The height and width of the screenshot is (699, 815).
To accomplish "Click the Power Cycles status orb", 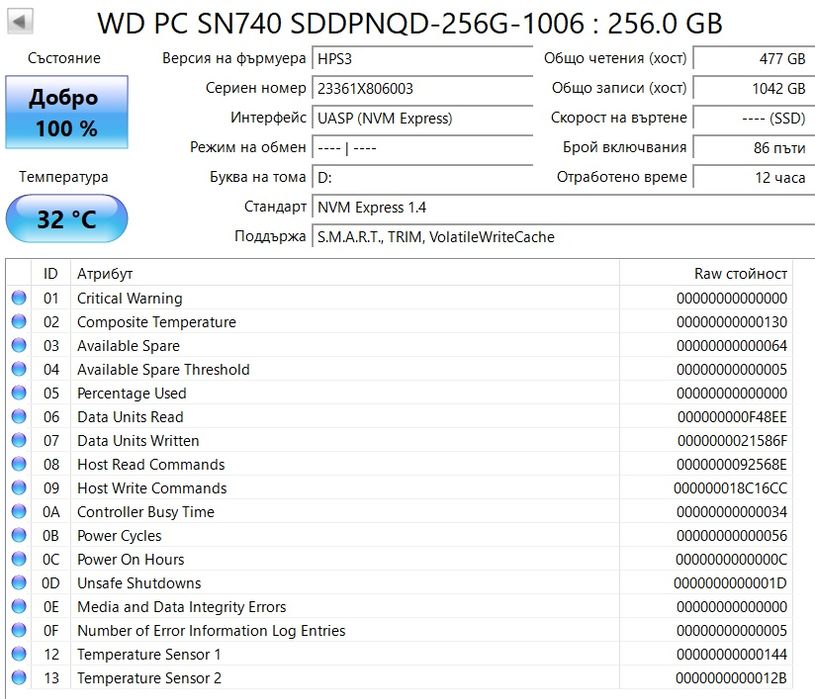I will (x=19, y=536).
